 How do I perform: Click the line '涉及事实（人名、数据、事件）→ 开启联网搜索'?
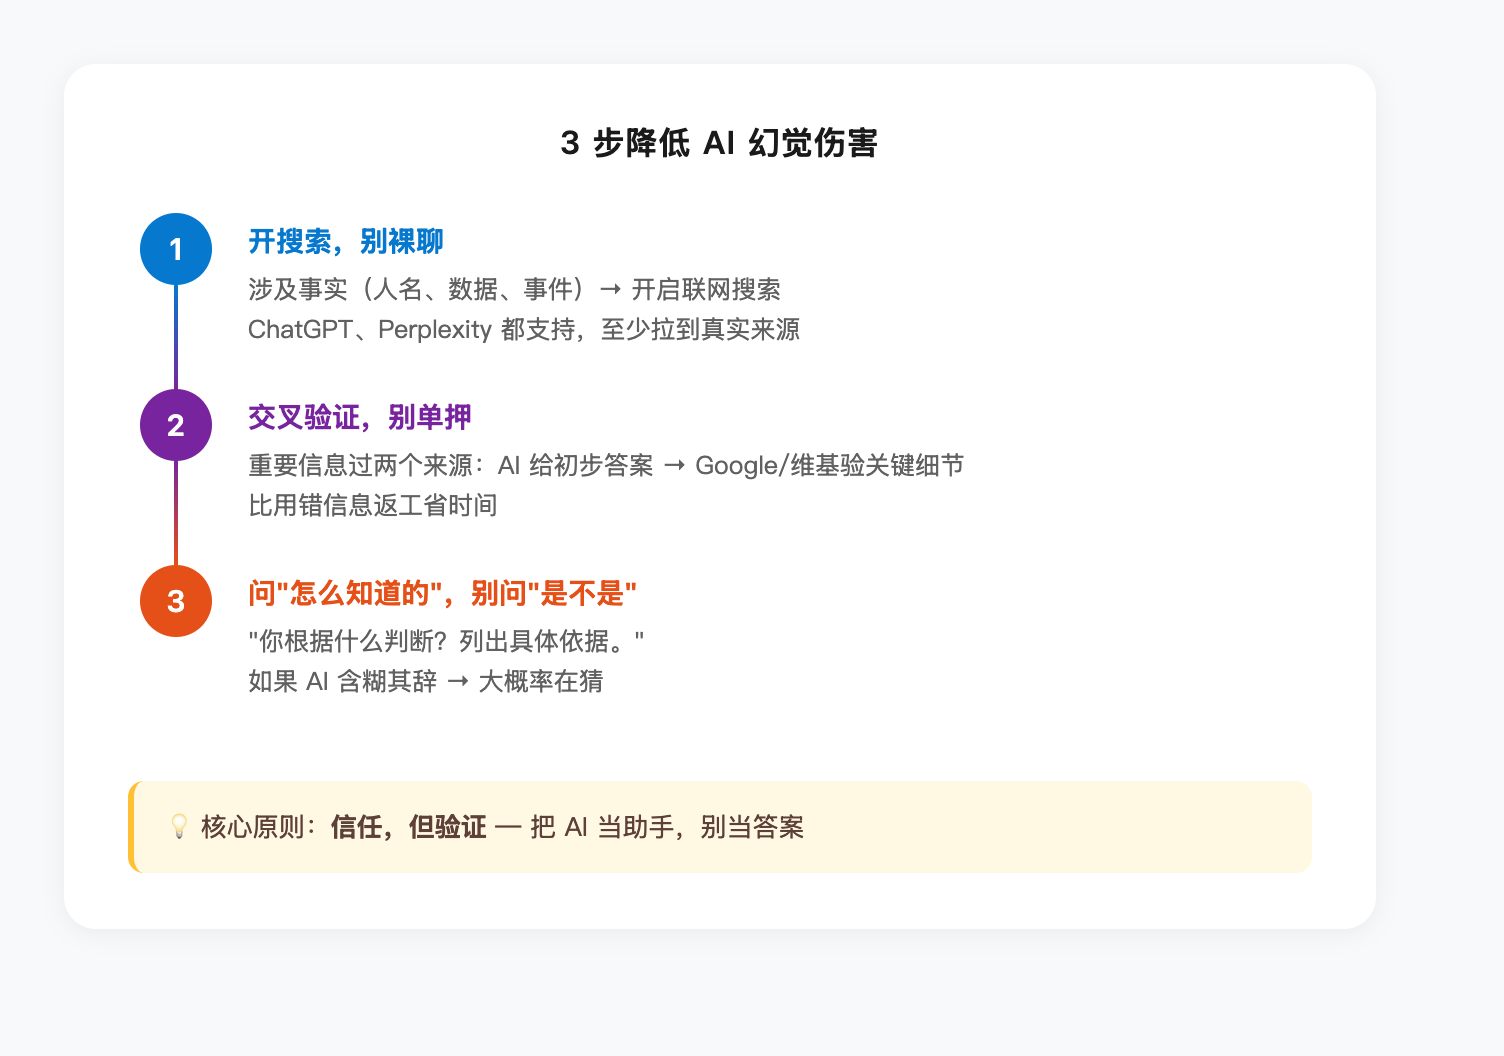click(514, 289)
